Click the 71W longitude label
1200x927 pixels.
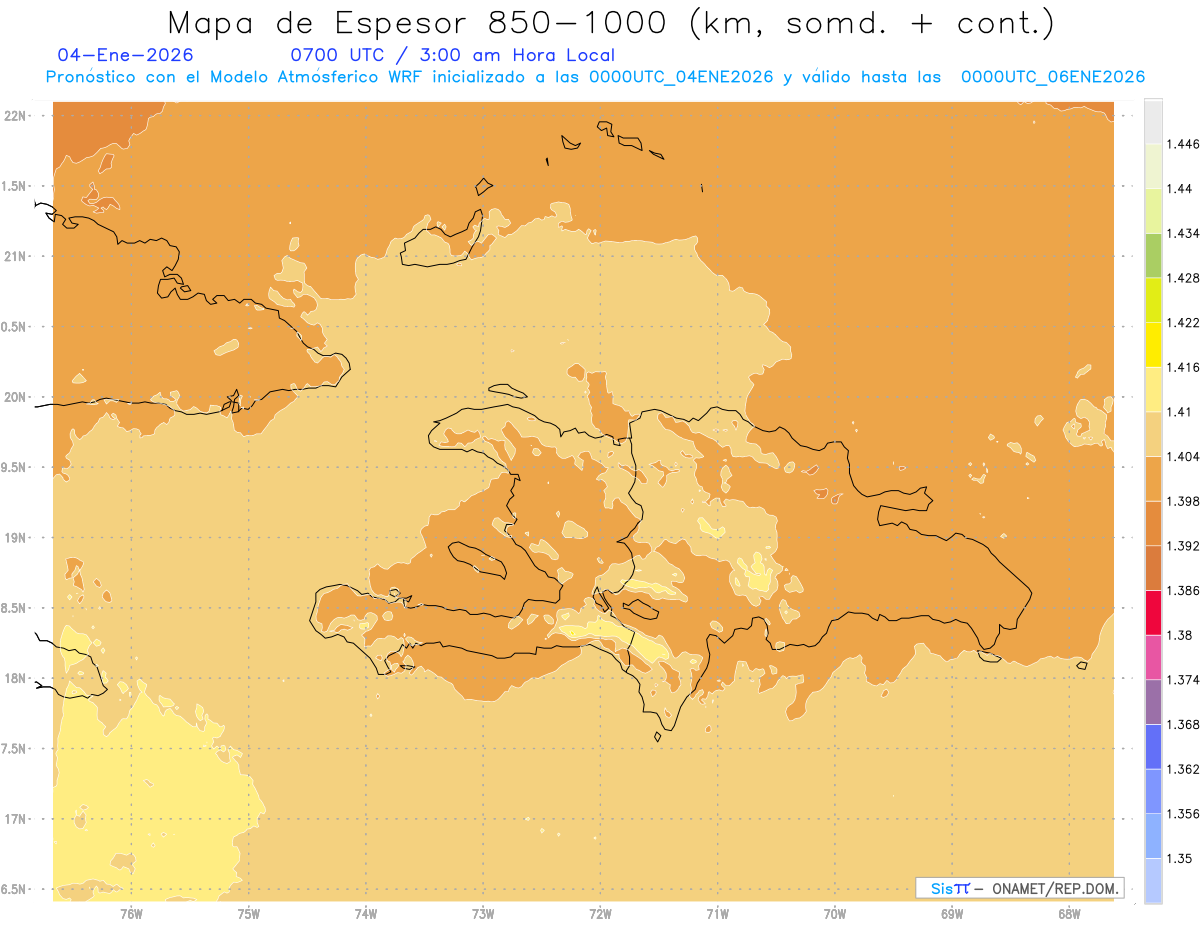tap(717, 913)
